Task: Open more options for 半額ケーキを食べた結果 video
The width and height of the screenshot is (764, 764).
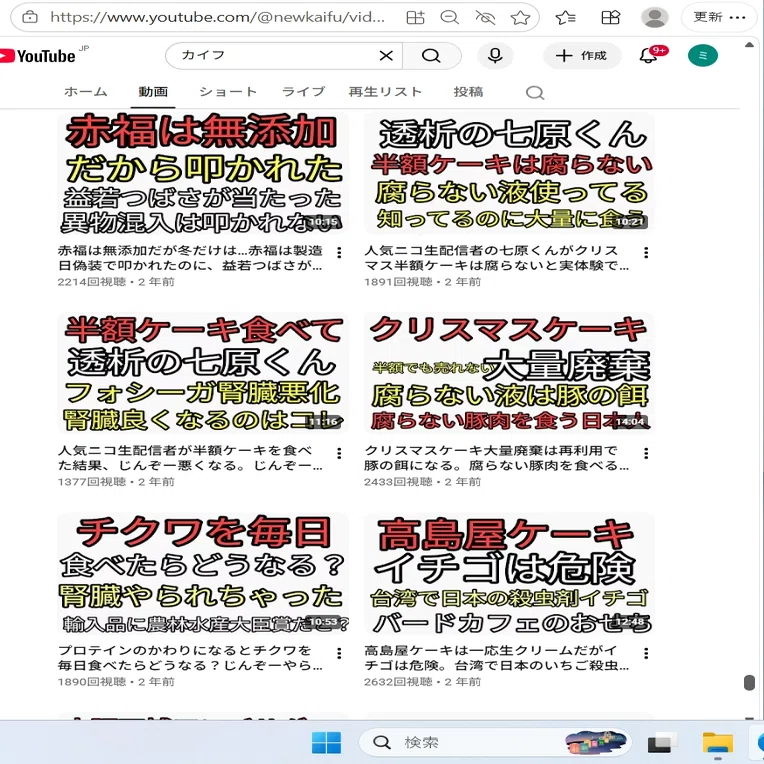Action: [x=339, y=453]
